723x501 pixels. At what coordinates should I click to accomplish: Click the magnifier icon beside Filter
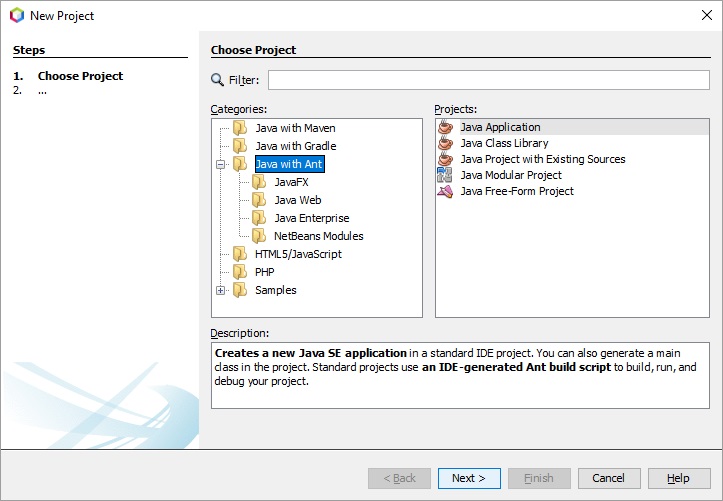point(217,80)
